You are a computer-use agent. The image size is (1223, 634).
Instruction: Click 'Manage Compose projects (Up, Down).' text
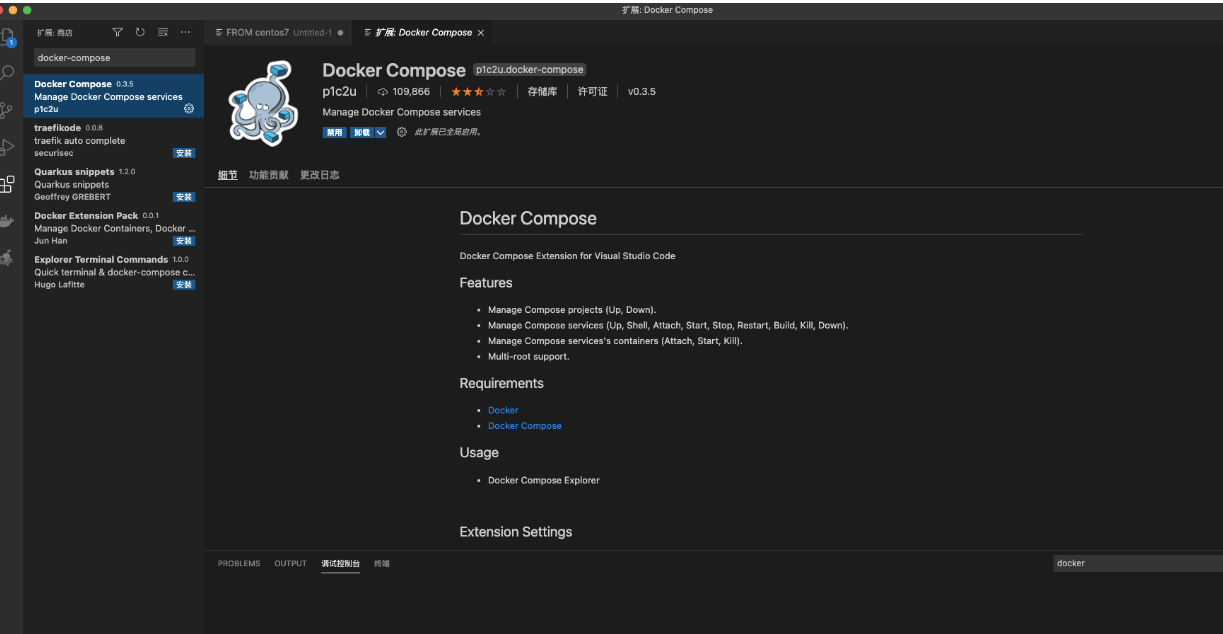(x=572, y=310)
